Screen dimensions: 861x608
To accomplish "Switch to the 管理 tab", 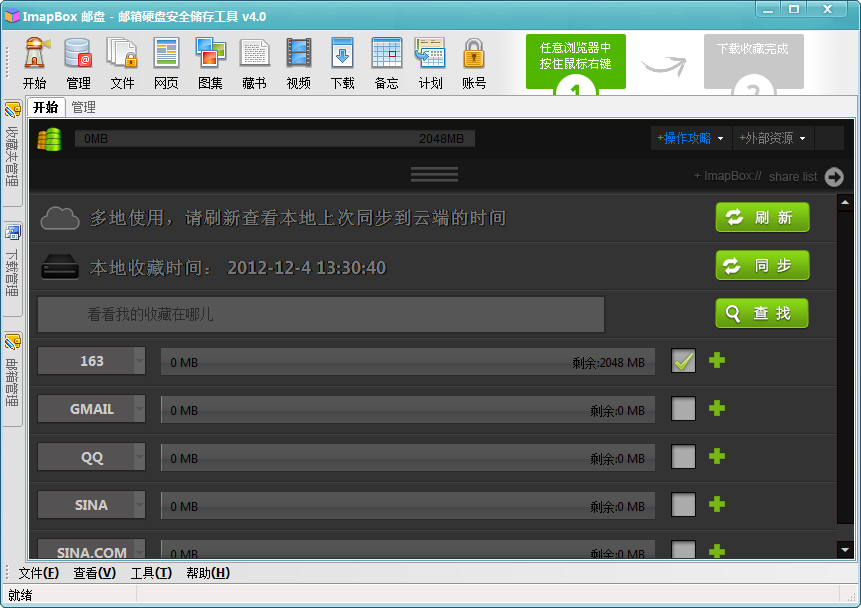I will [84, 106].
